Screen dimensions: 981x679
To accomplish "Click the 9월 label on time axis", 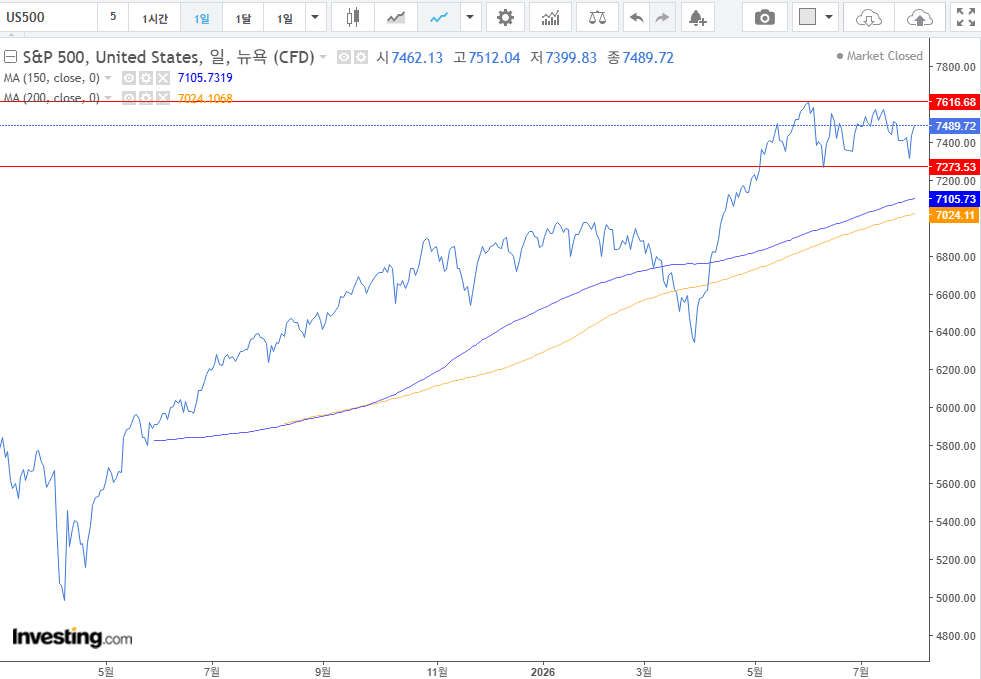I will point(323,672).
